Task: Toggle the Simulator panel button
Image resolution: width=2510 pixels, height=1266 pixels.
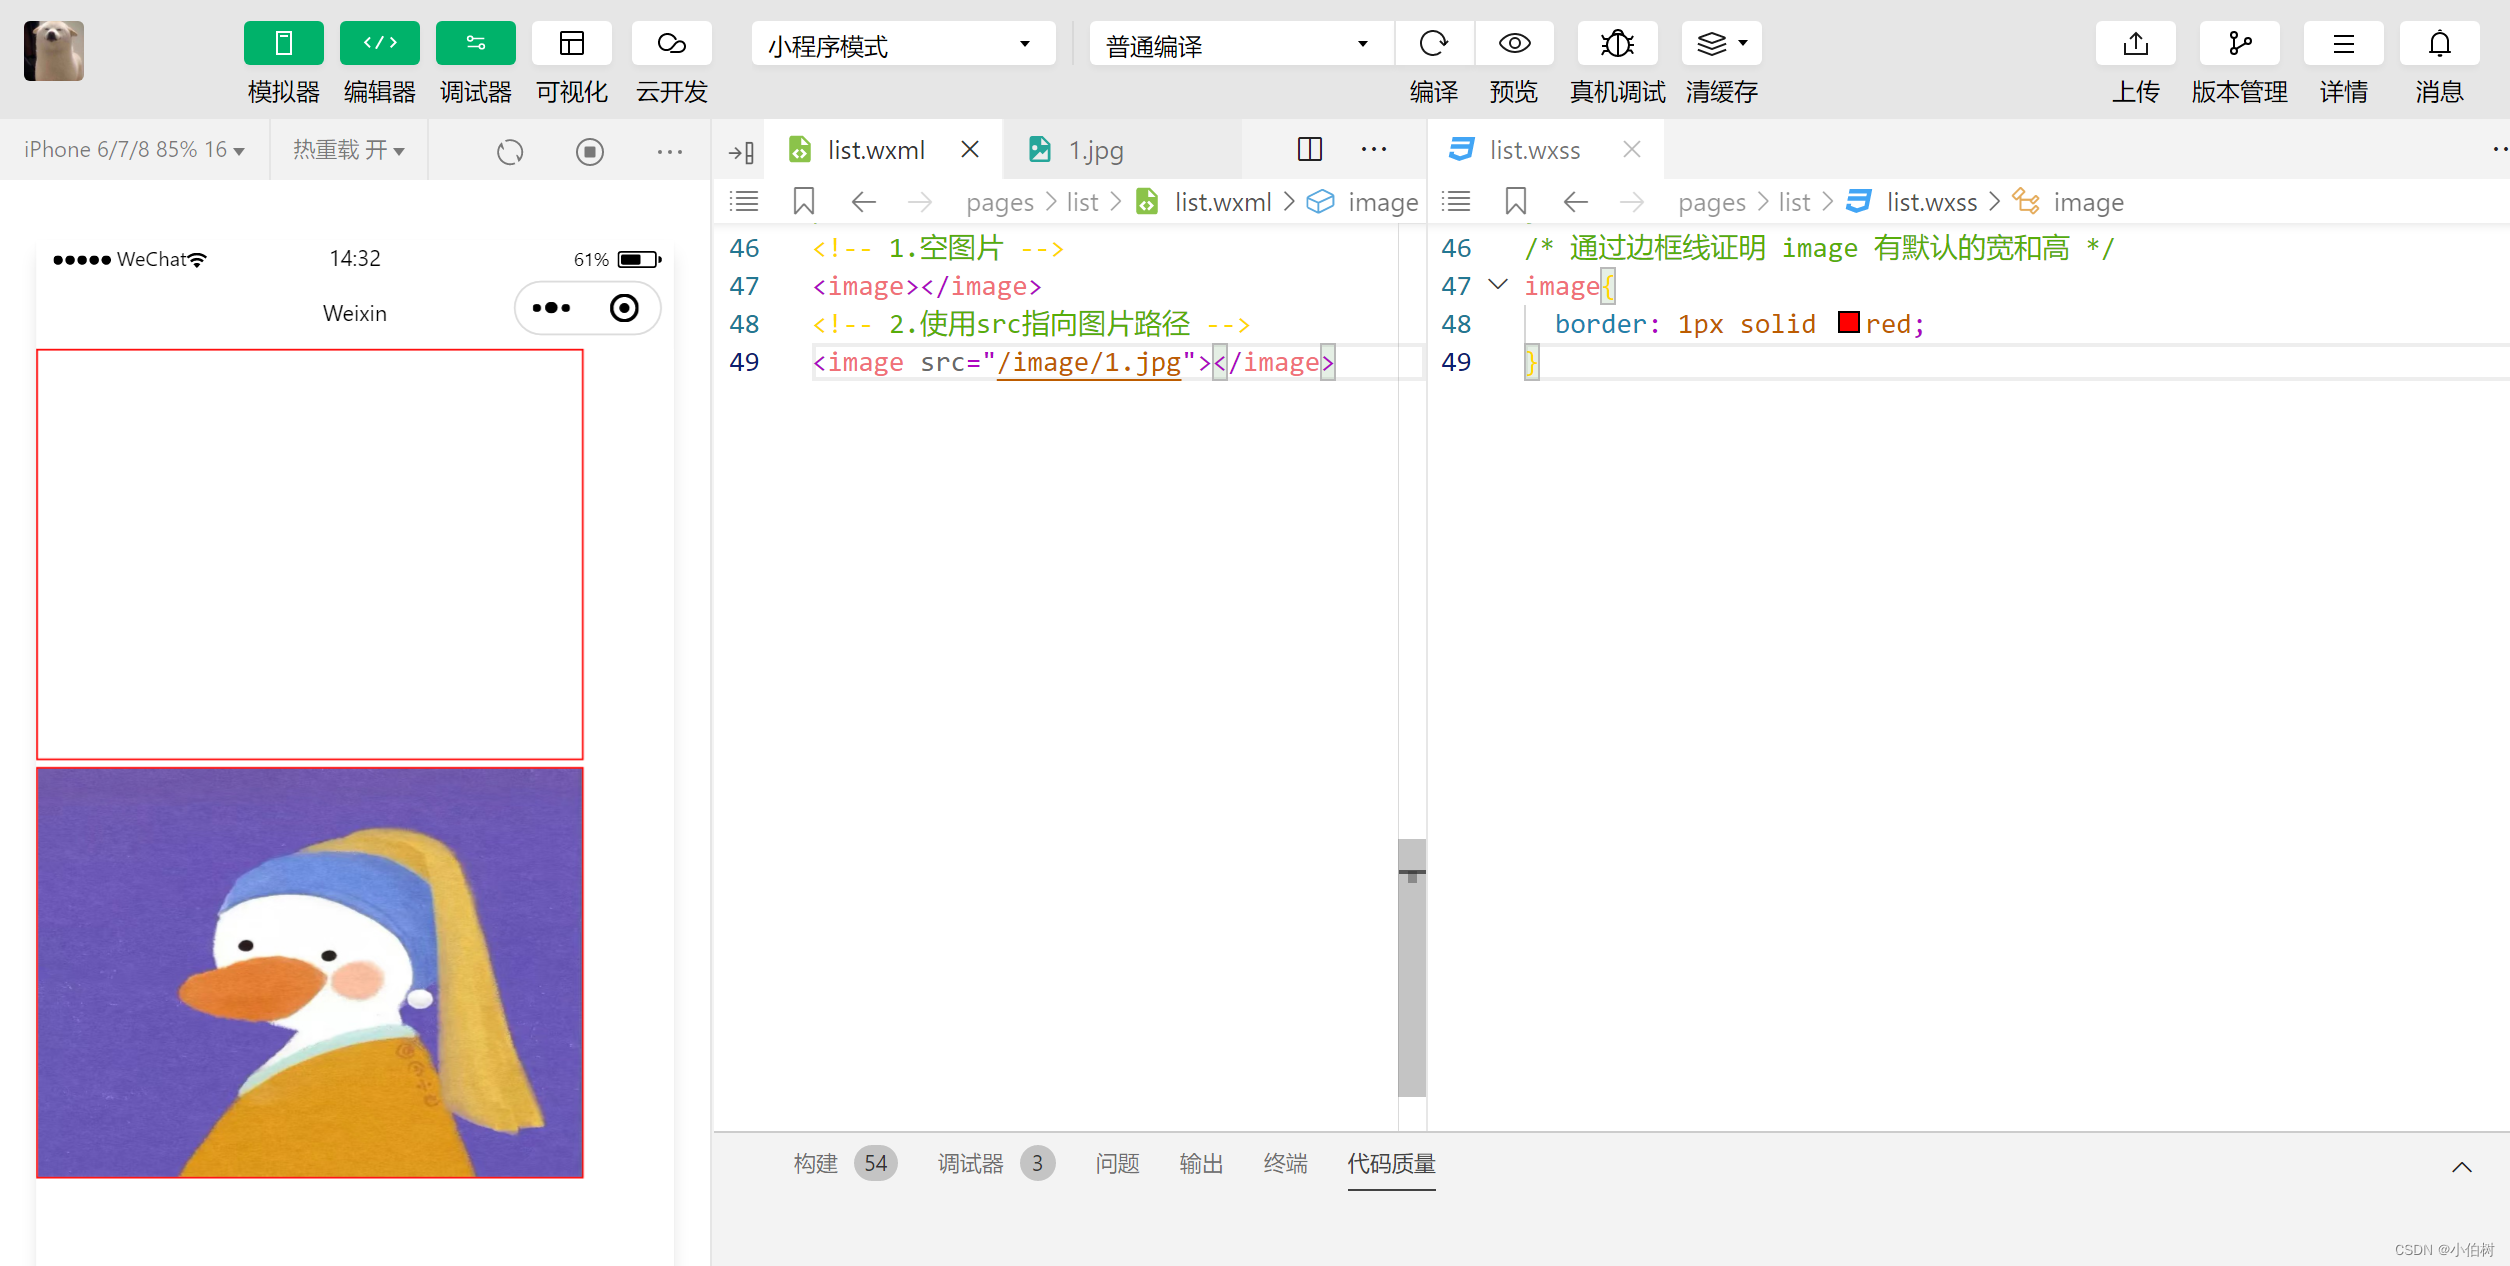Action: pyautogui.click(x=283, y=44)
